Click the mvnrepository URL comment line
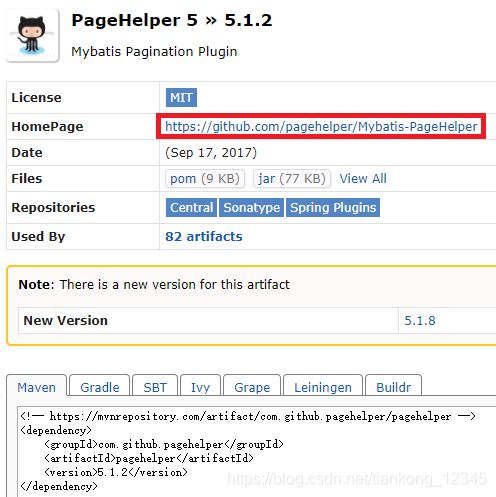Viewport: 496px width, 497px height. click(x=248, y=416)
